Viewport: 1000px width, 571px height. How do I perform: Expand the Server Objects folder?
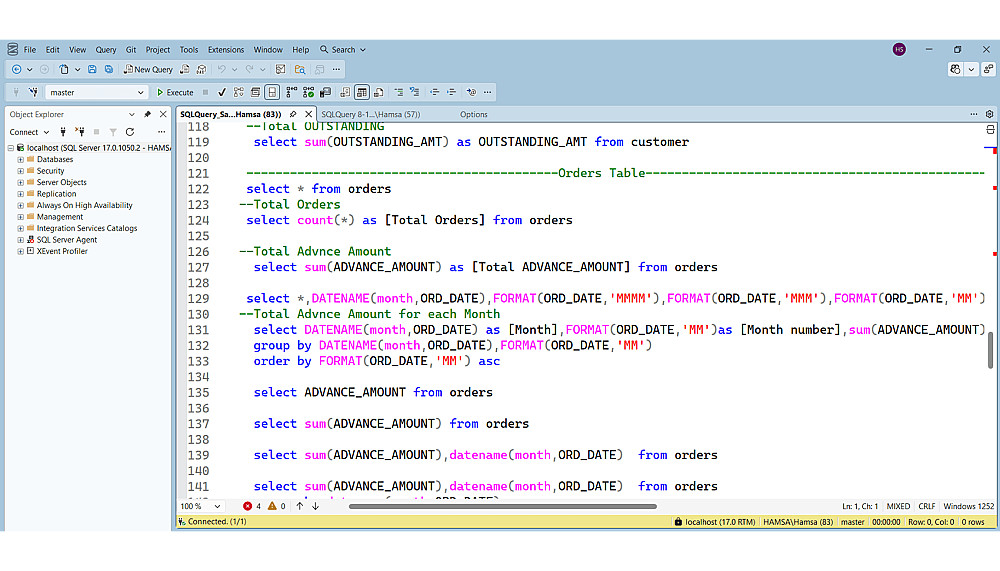tap(20, 182)
